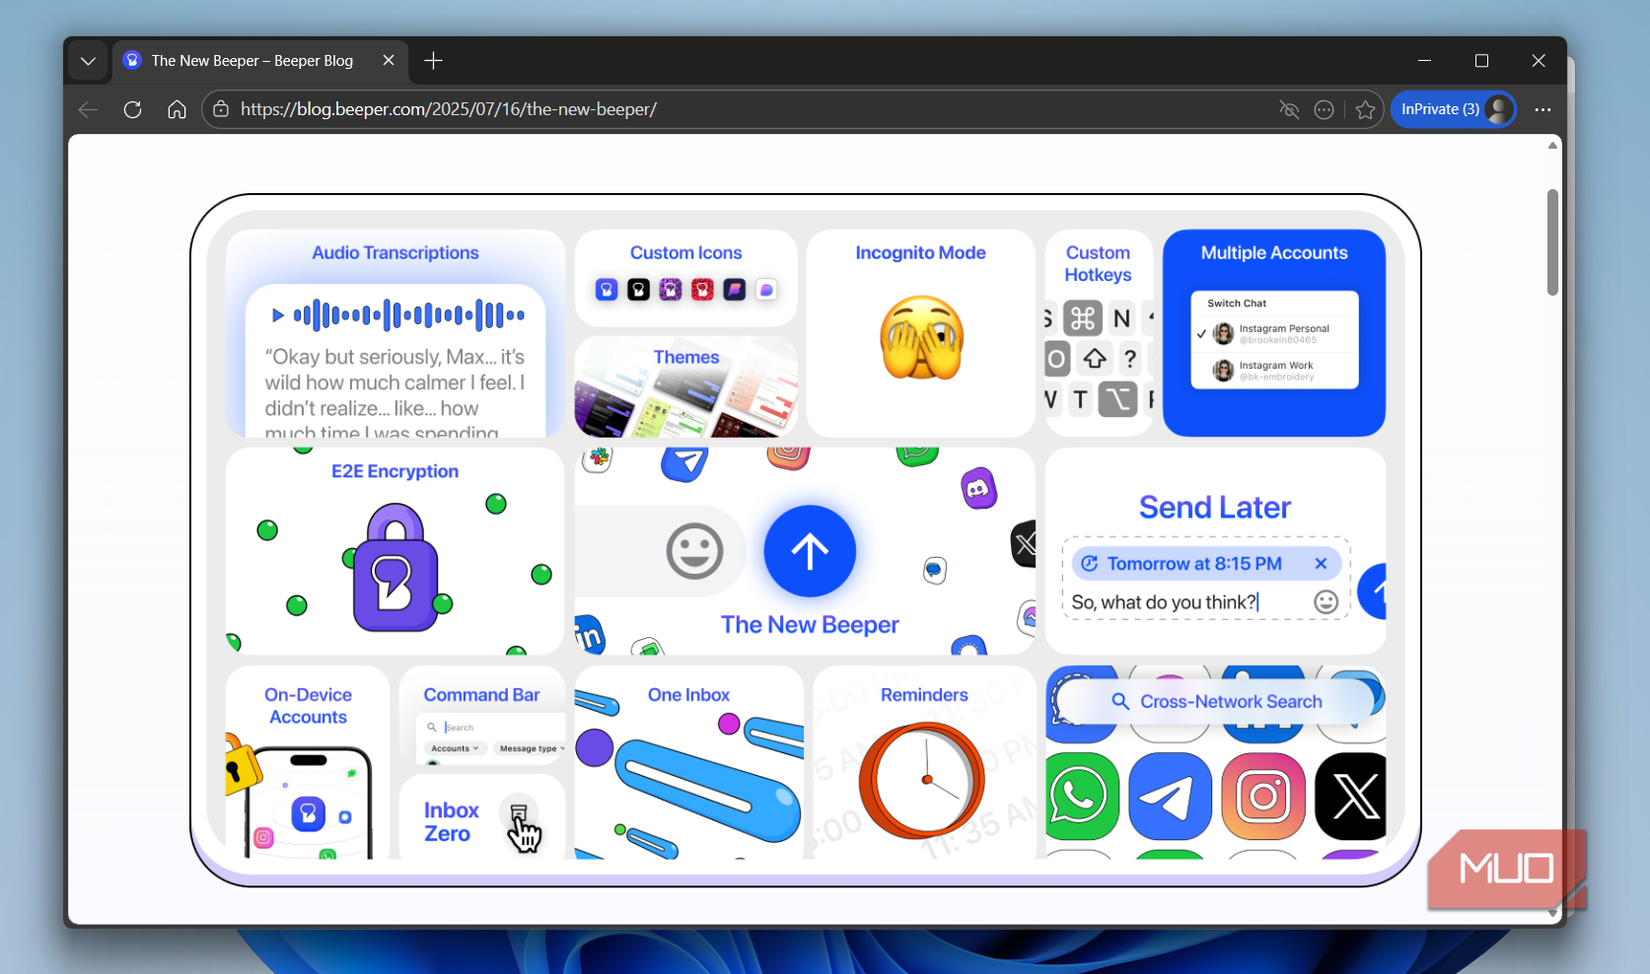Click the purple E2E Encryption padlock
1650x974 pixels.
tap(395, 567)
